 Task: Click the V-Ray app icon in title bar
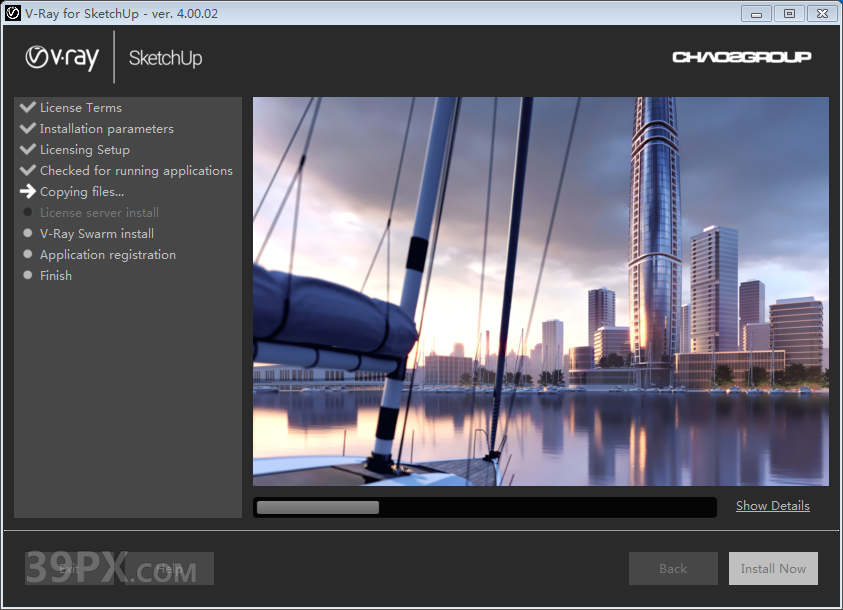click(12, 13)
